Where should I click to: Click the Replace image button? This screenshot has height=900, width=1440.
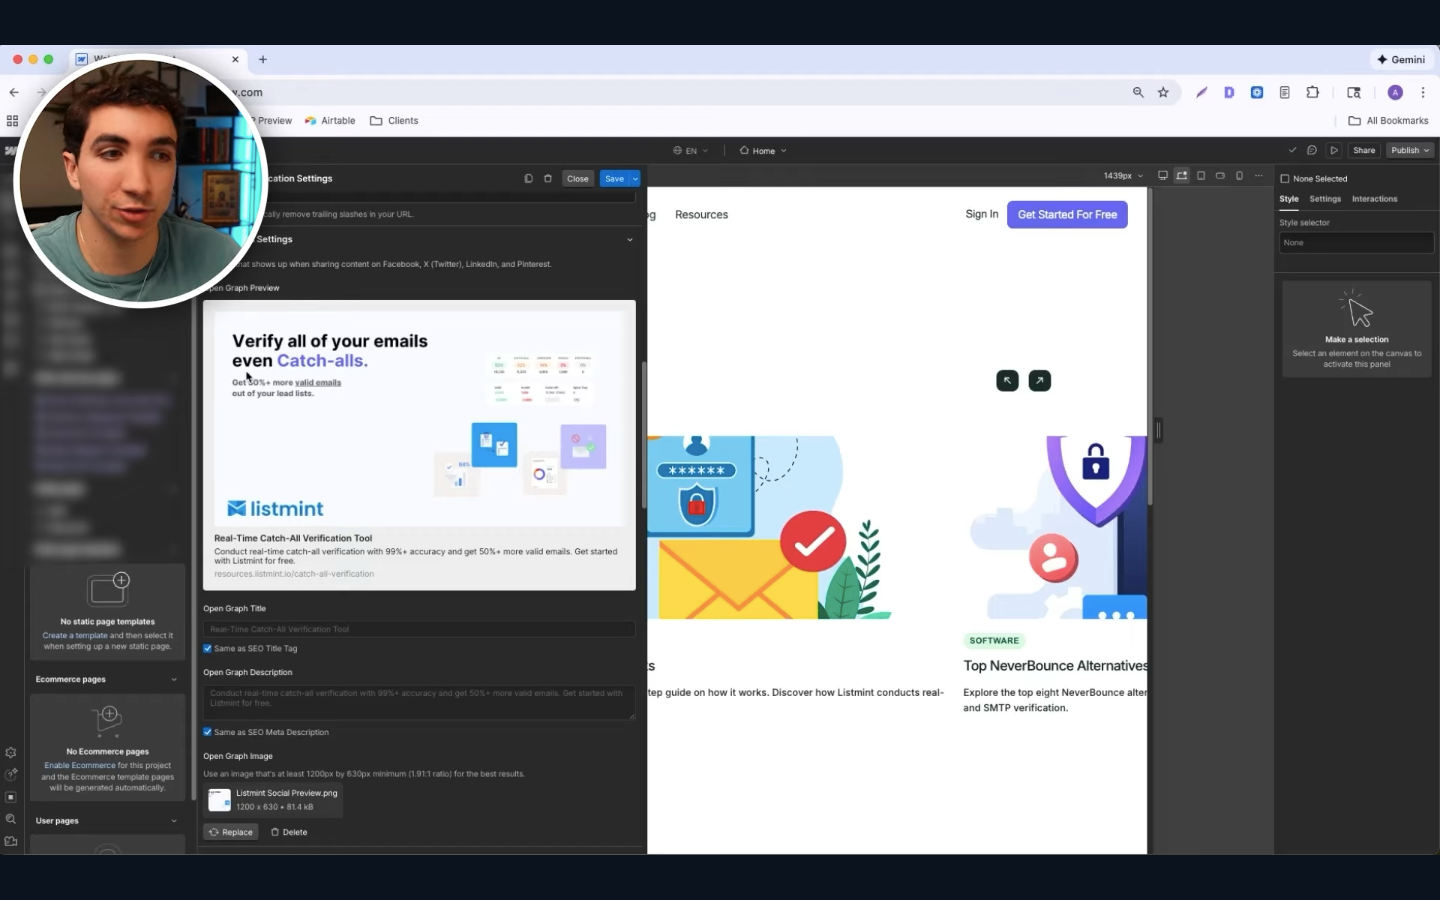tap(231, 832)
